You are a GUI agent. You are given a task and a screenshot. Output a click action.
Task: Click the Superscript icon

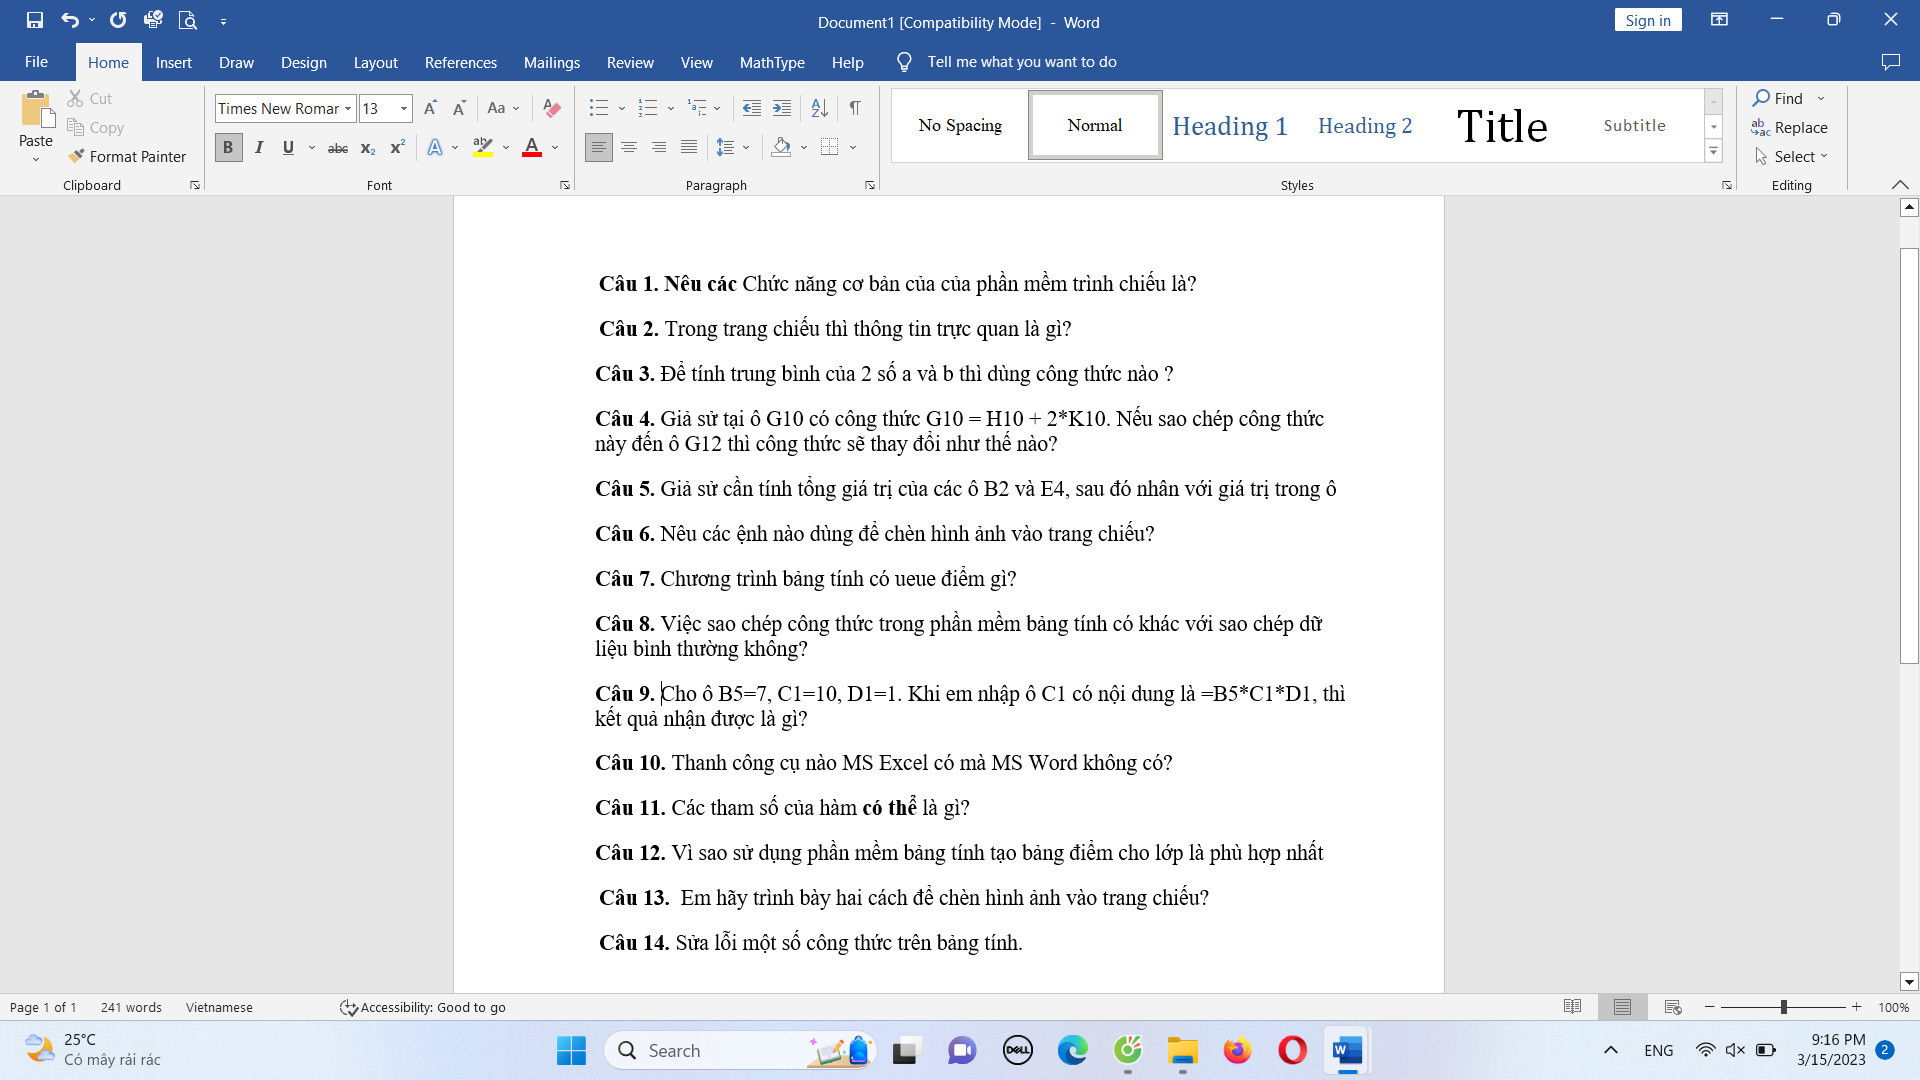coord(397,148)
